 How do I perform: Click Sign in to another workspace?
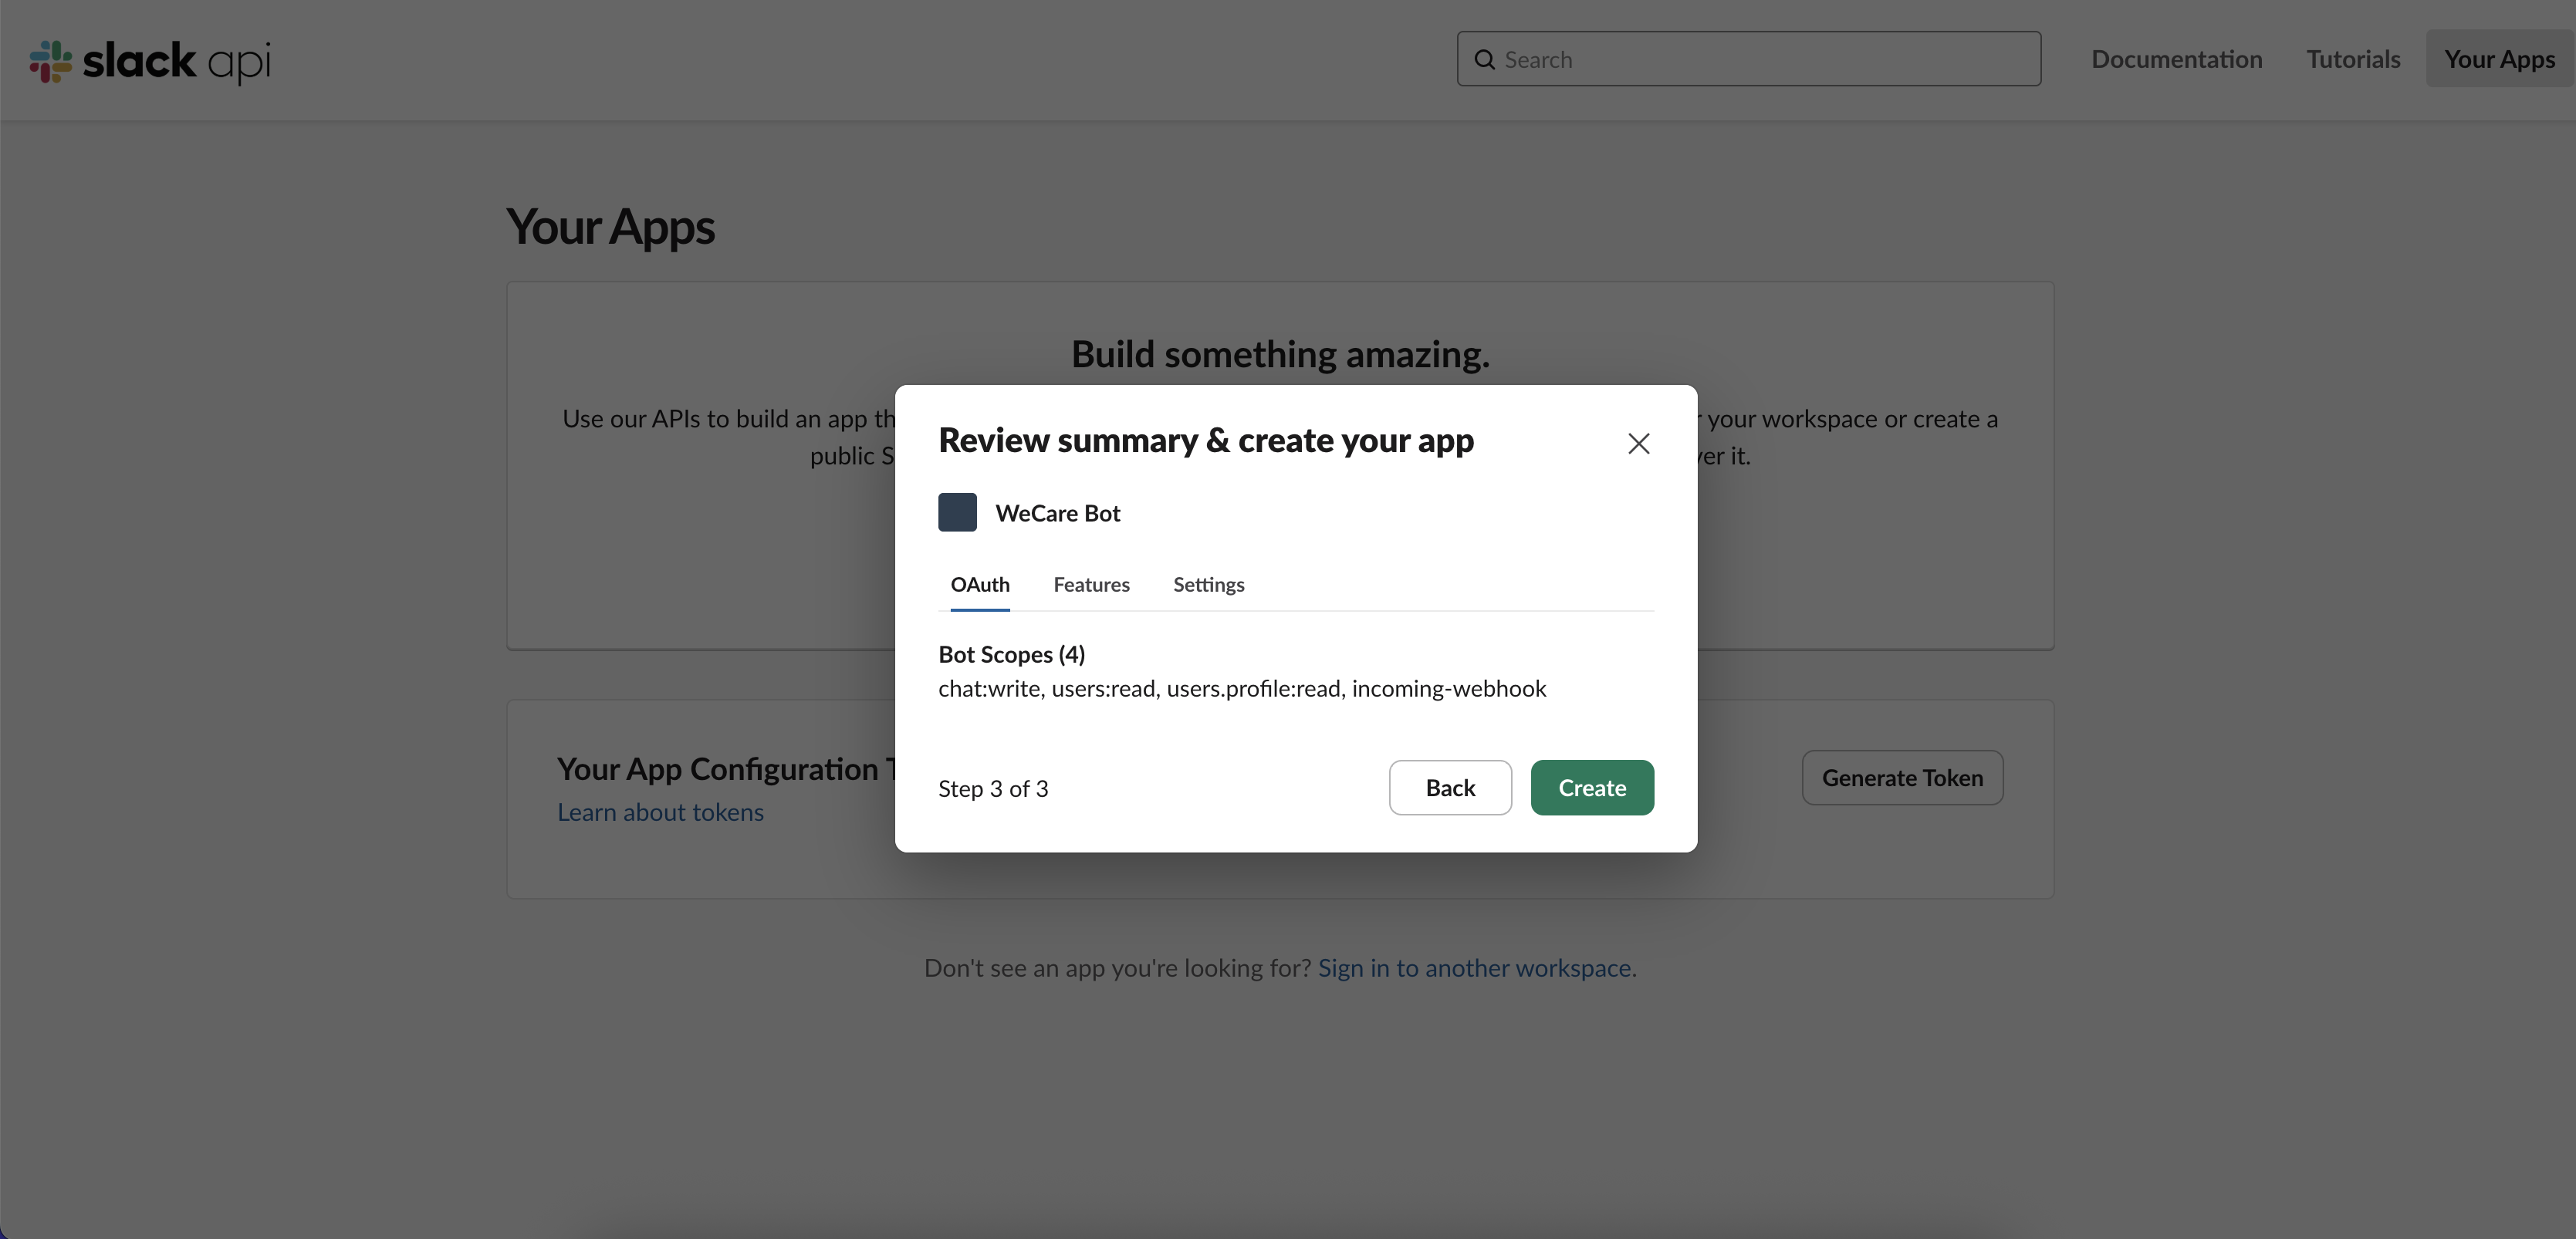pyautogui.click(x=1474, y=968)
